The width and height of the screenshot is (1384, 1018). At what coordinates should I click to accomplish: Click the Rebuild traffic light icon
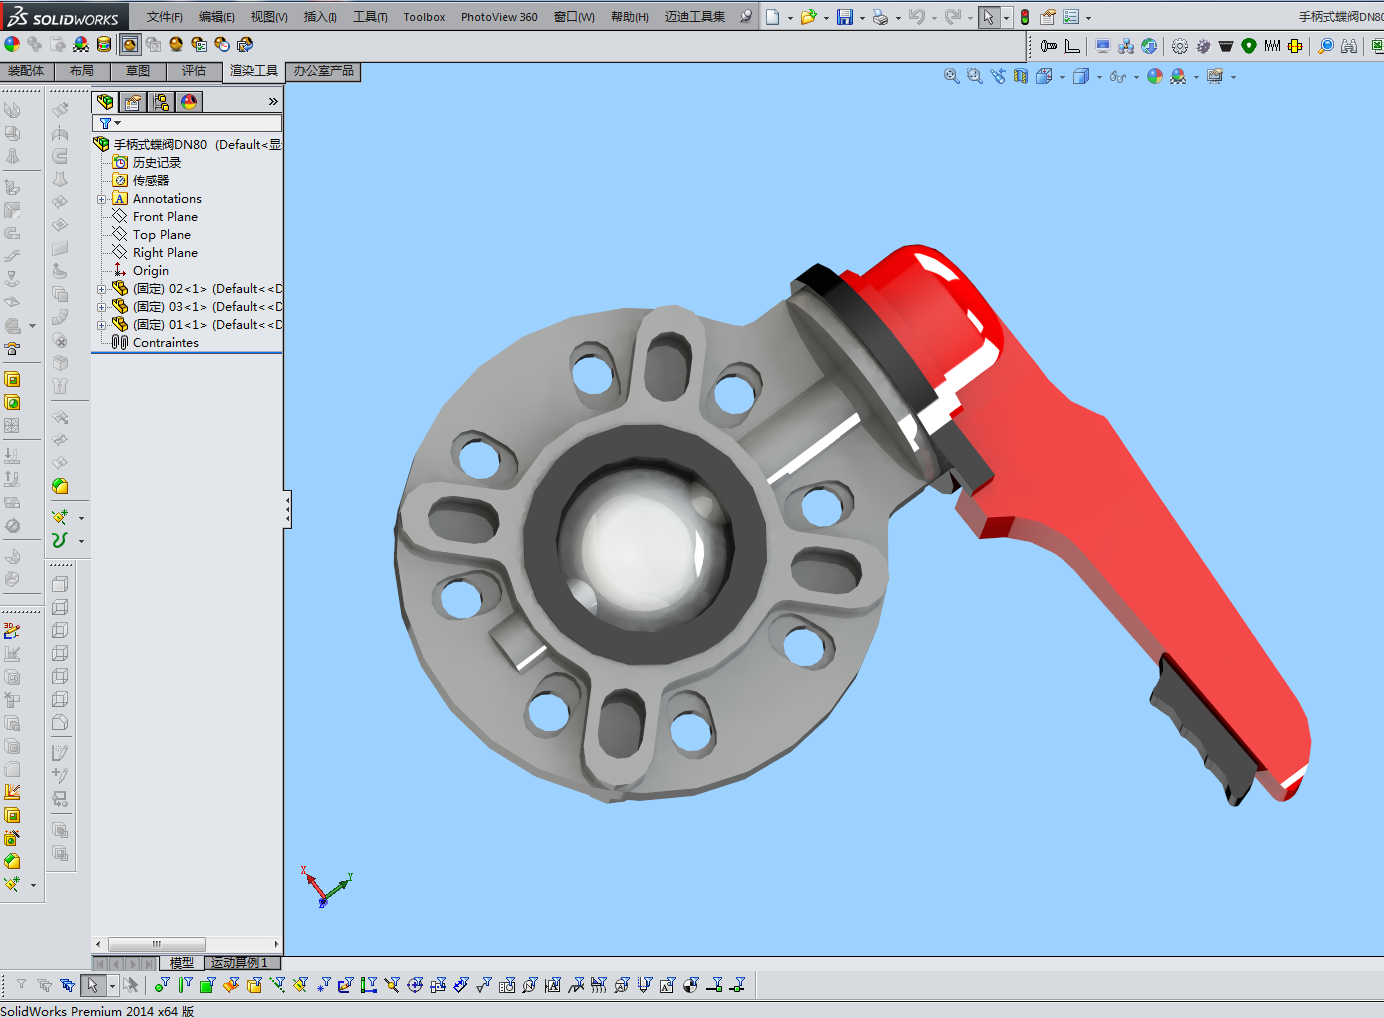pyautogui.click(x=1025, y=17)
